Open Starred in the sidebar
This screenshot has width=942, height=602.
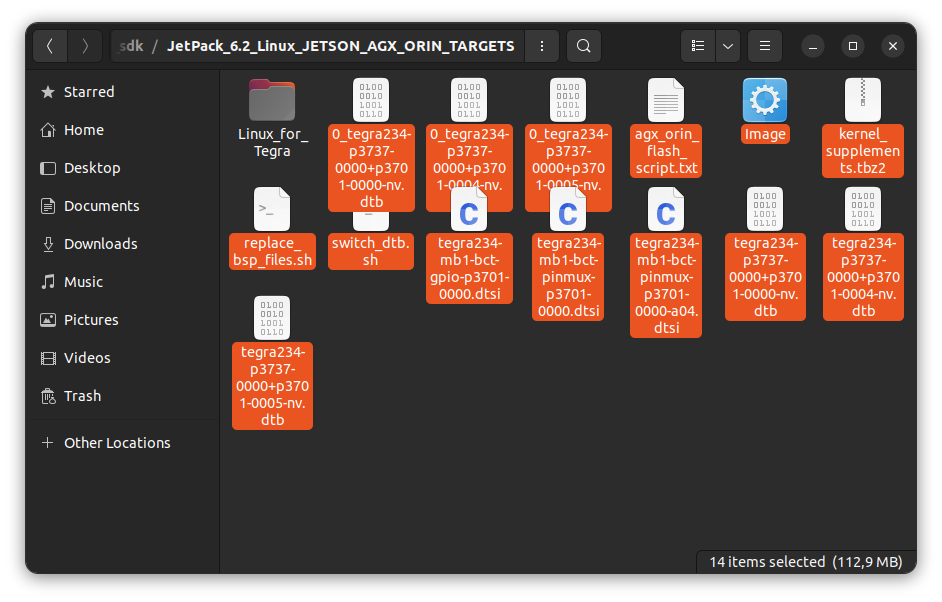tap(123, 92)
